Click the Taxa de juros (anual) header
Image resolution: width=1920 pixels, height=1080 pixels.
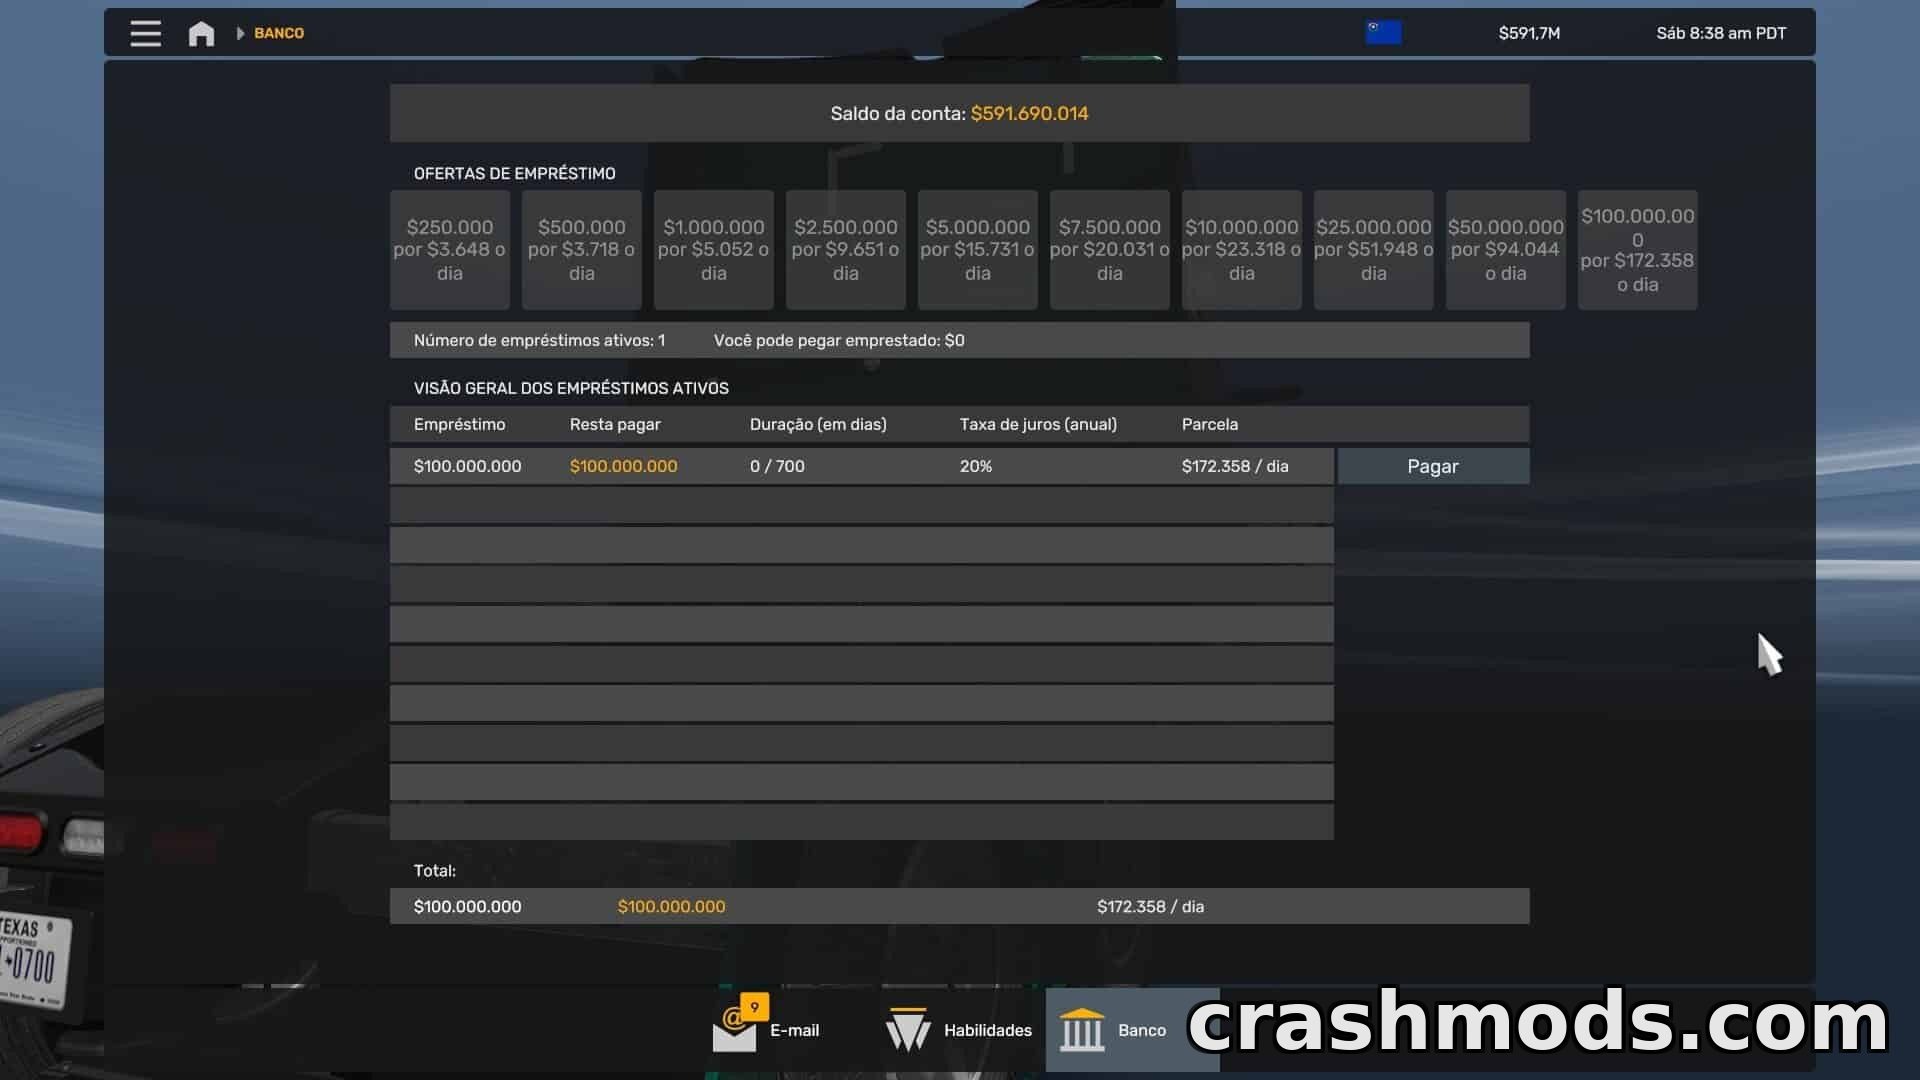coord(1038,424)
